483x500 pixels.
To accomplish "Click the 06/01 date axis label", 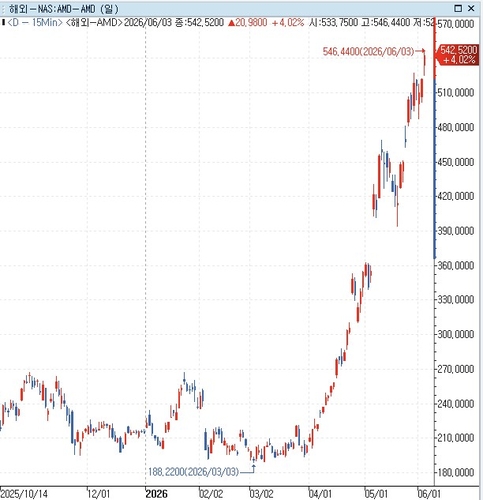I will [429, 493].
